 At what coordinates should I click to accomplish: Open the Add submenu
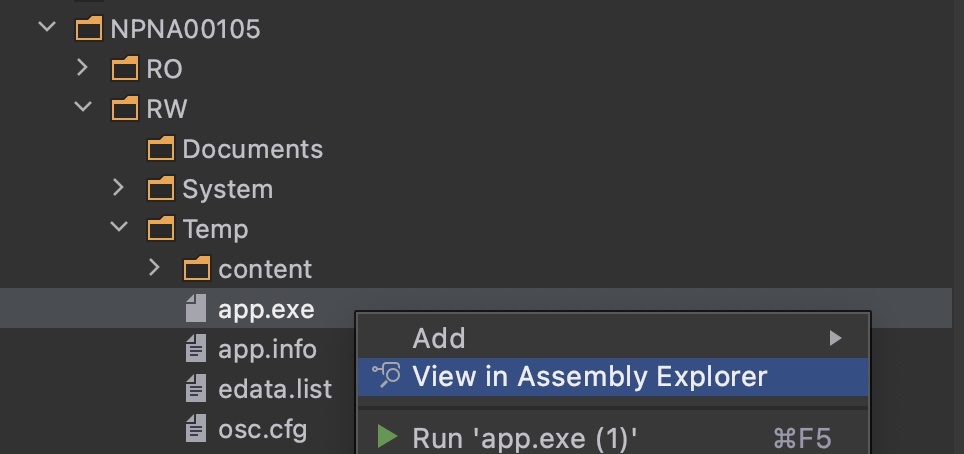pos(613,338)
